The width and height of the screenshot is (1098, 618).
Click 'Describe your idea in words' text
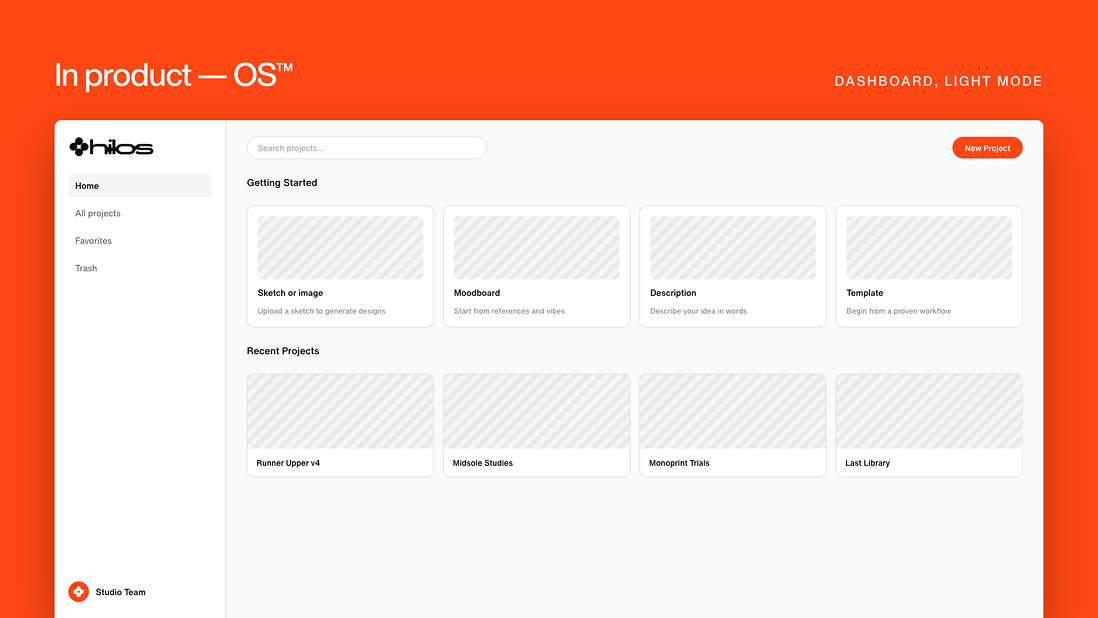point(698,311)
